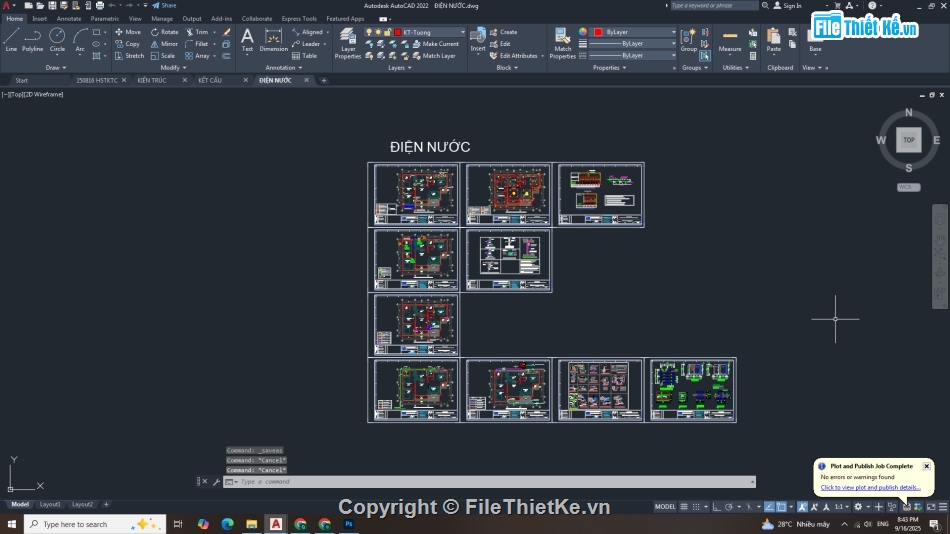
Task: Expand the Modify panel
Action: coord(173,68)
